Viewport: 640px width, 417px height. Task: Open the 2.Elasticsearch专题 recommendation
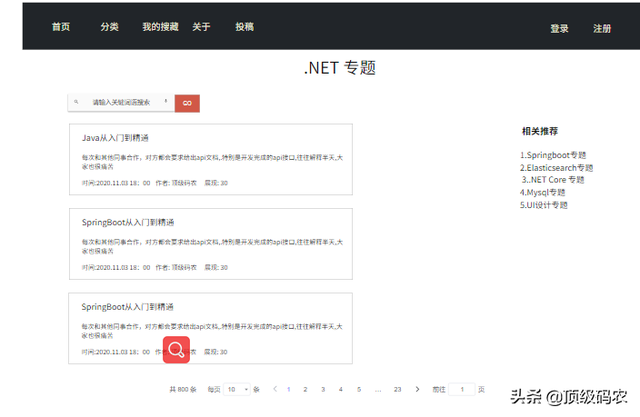tap(556, 168)
